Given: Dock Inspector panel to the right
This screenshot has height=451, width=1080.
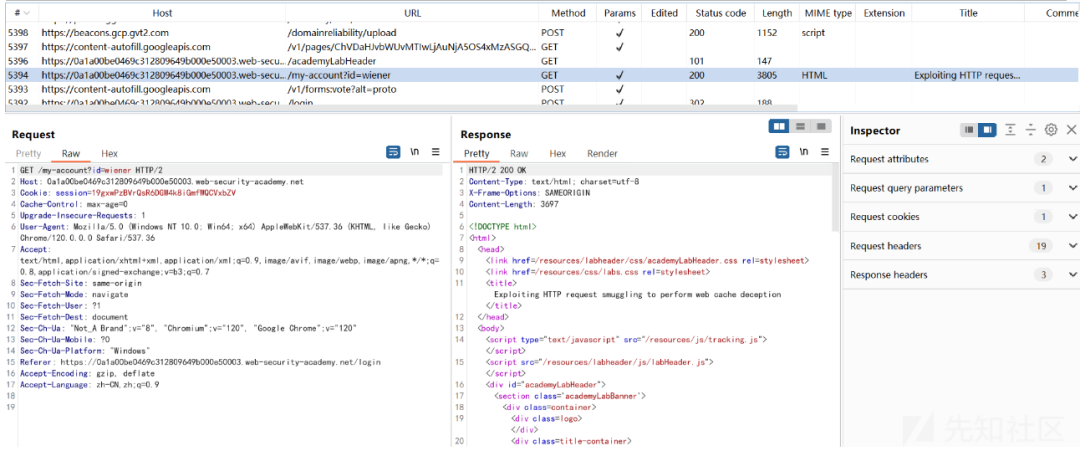Looking at the screenshot, I should coord(987,130).
